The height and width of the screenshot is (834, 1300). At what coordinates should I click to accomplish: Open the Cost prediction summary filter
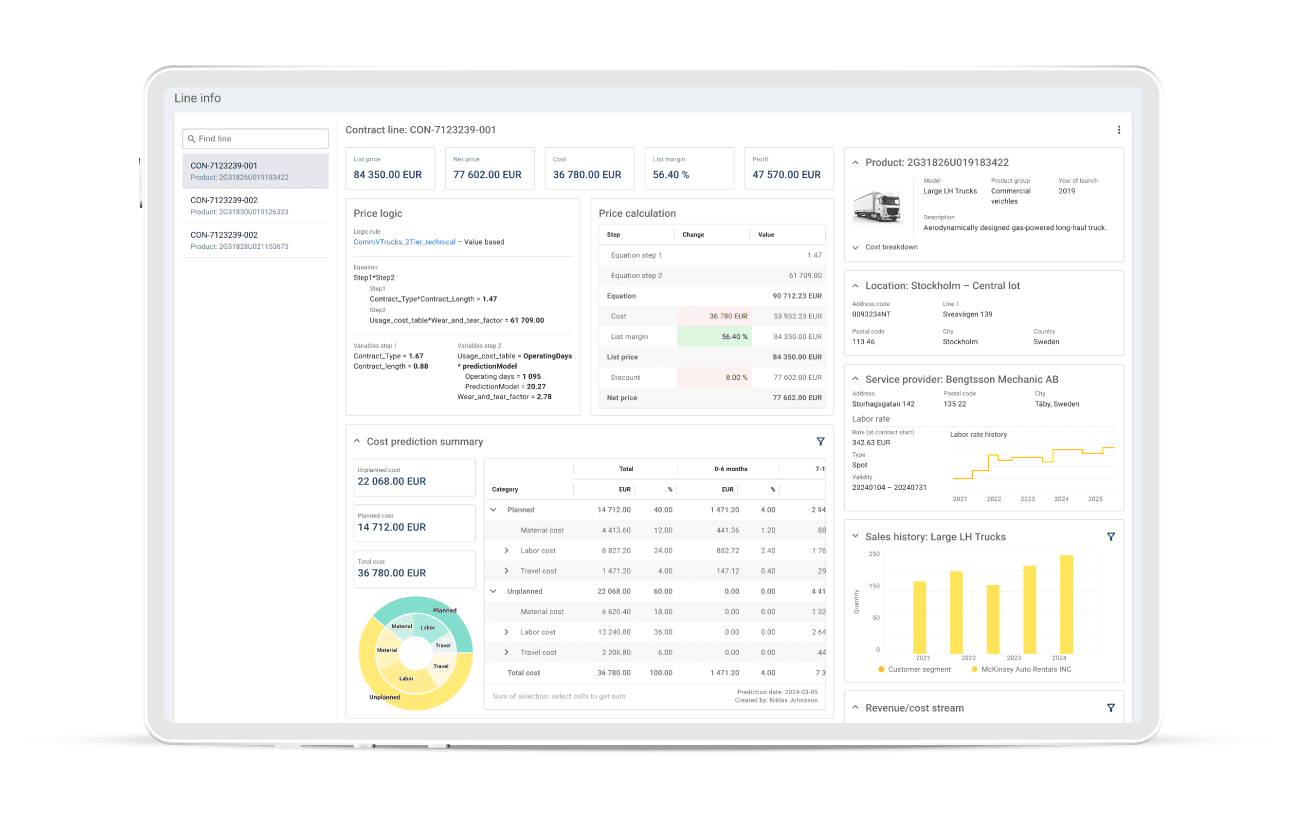coord(820,441)
